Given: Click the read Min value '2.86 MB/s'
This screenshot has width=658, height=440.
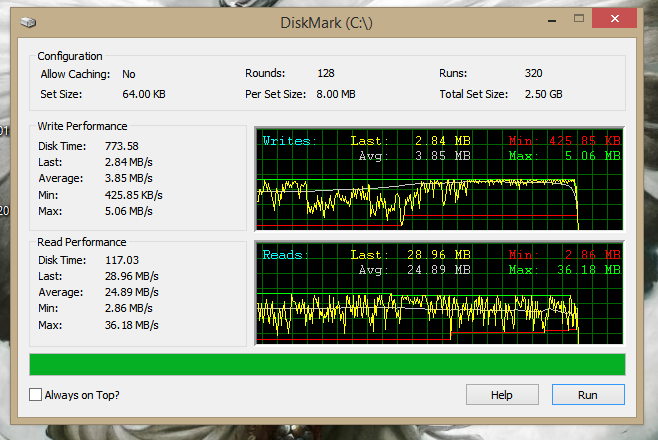Looking at the screenshot, I should click(128, 308).
